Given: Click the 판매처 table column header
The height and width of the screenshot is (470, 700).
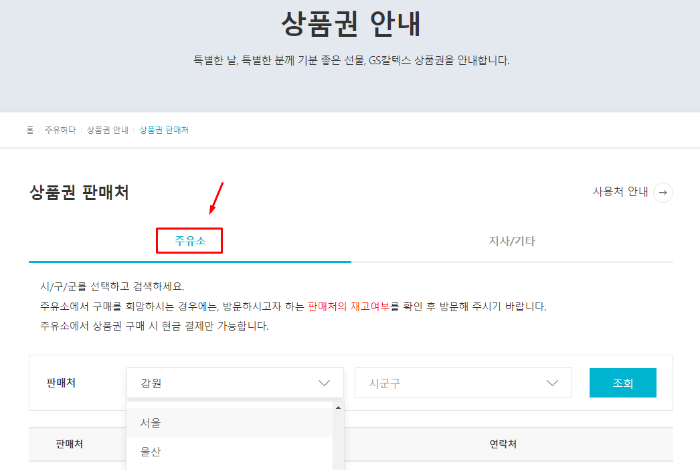Looking at the screenshot, I should pos(69,444).
